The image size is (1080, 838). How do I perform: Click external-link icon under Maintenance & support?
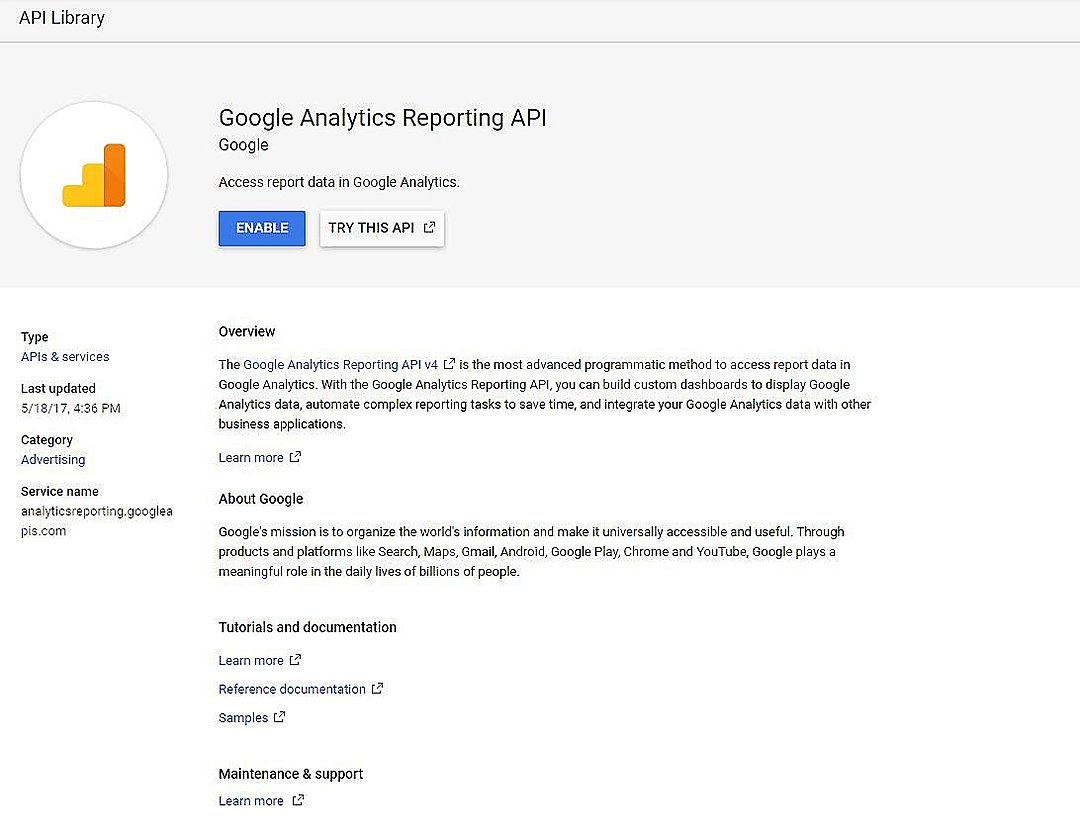pyautogui.click(x=297, y=800)
